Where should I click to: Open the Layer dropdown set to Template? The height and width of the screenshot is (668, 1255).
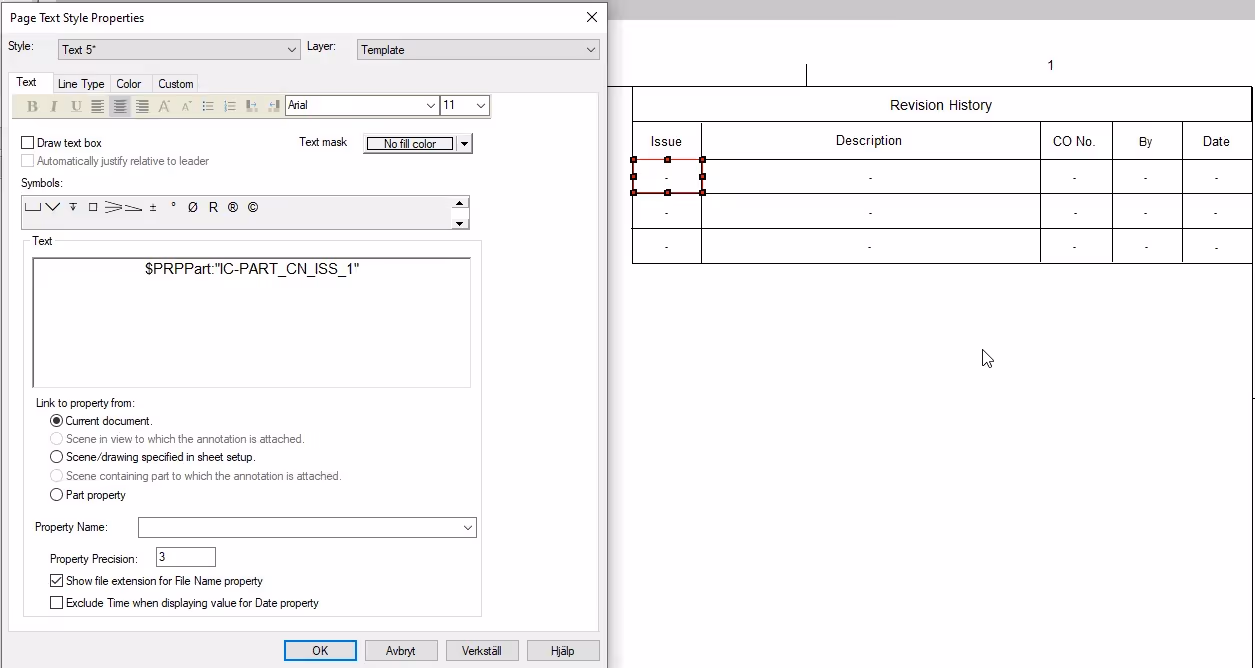tap(591, 48)
